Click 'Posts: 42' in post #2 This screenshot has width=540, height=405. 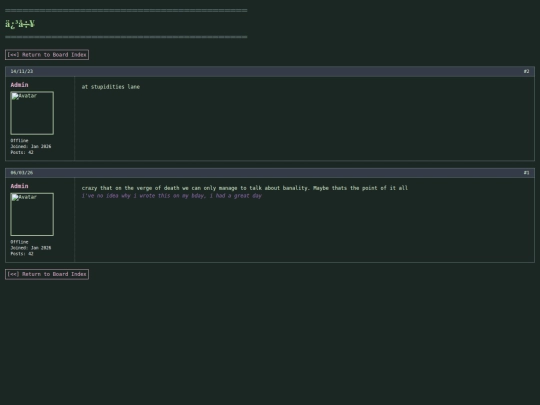tap(22, 152)
